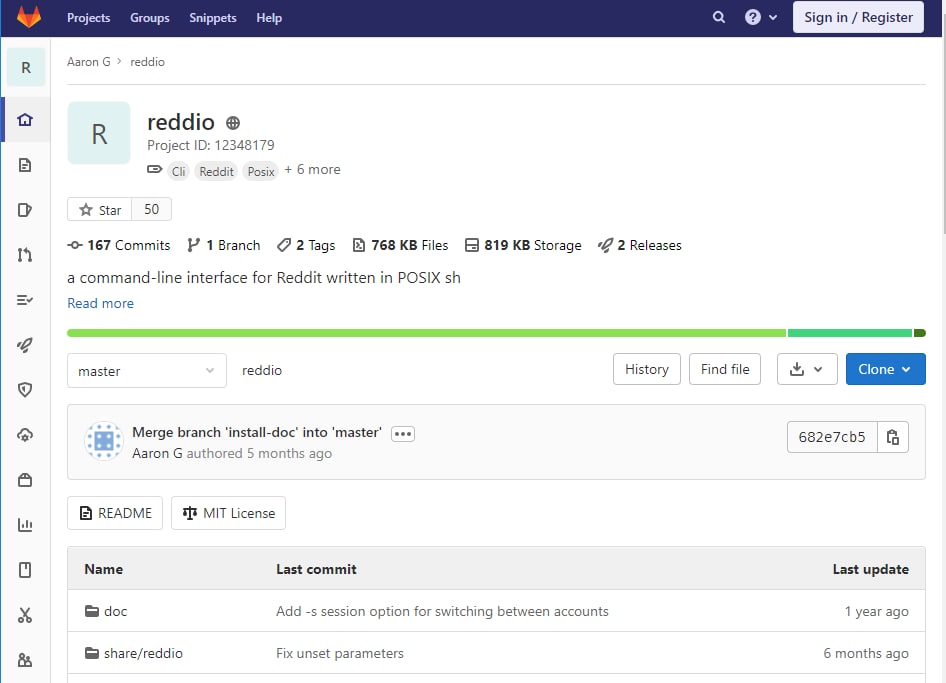Screen dimensions: 946x683
Task: Open the Clone dropdown
Action: point(885,369)
